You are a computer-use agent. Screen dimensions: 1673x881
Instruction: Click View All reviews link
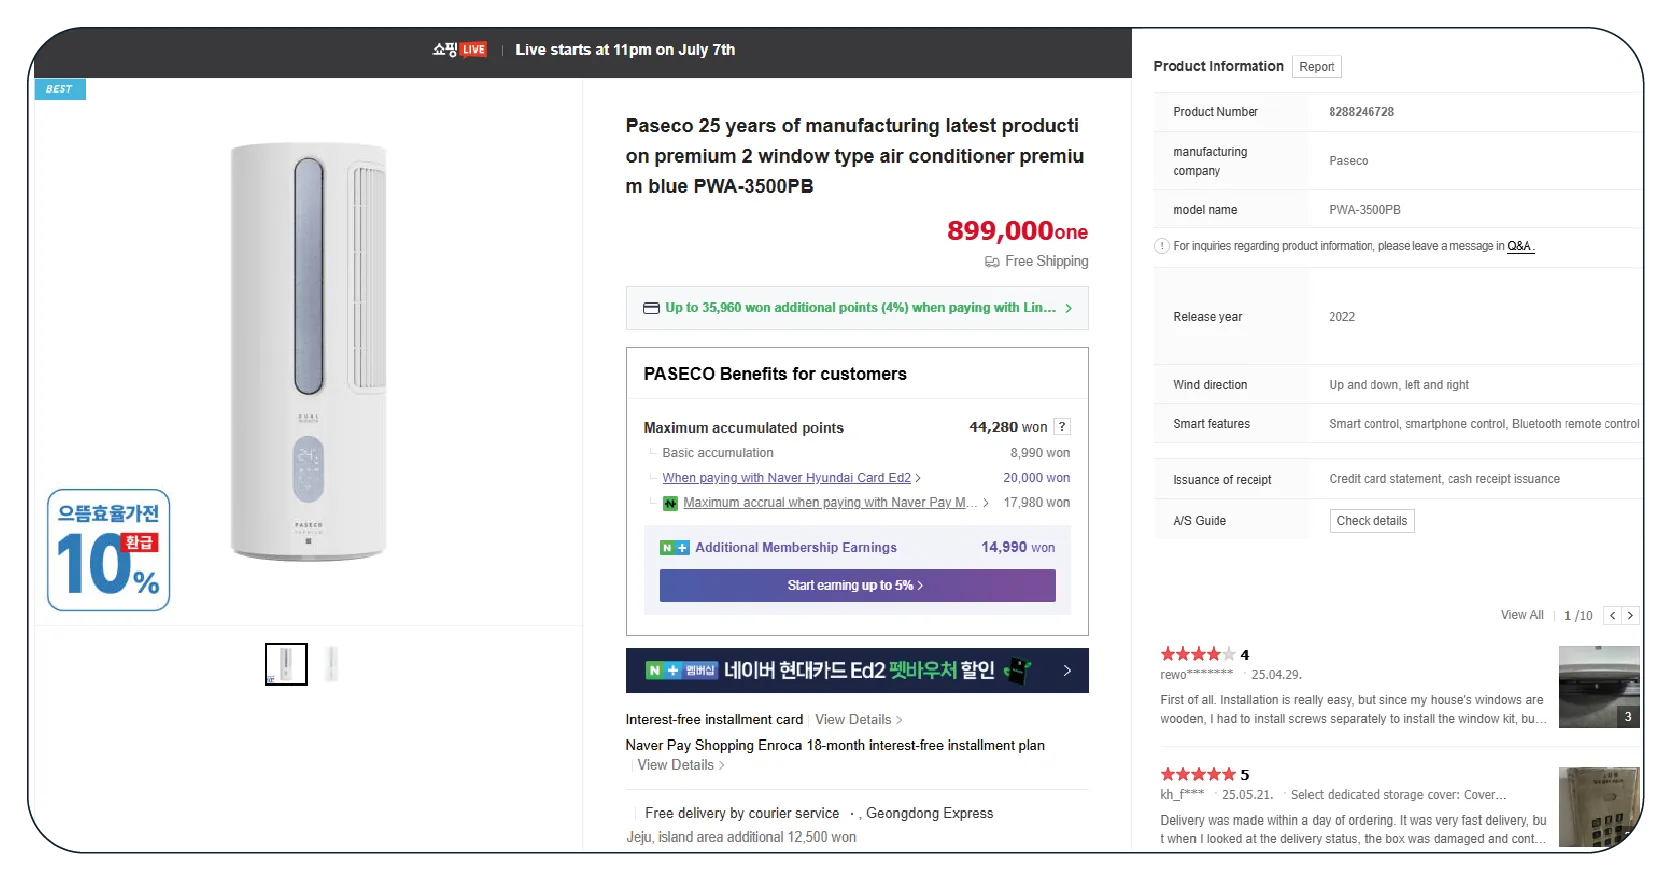point(1521,616)
